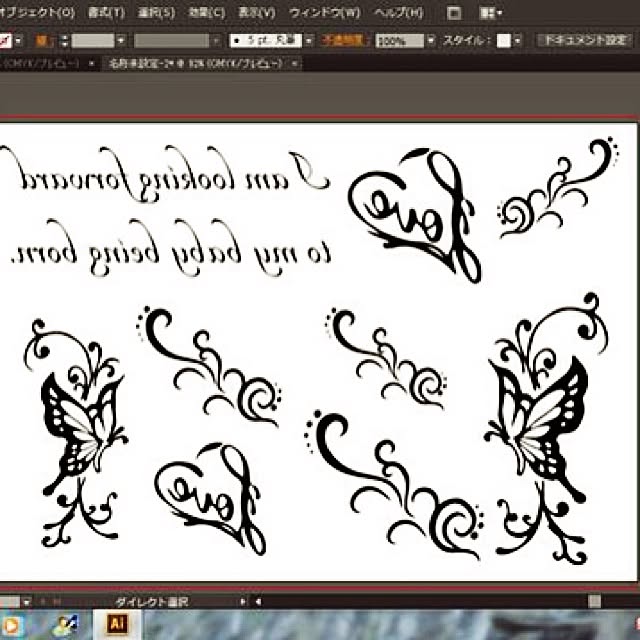
Task: Click the orange 不透明度 opacity link
Action: pos(343,40)
